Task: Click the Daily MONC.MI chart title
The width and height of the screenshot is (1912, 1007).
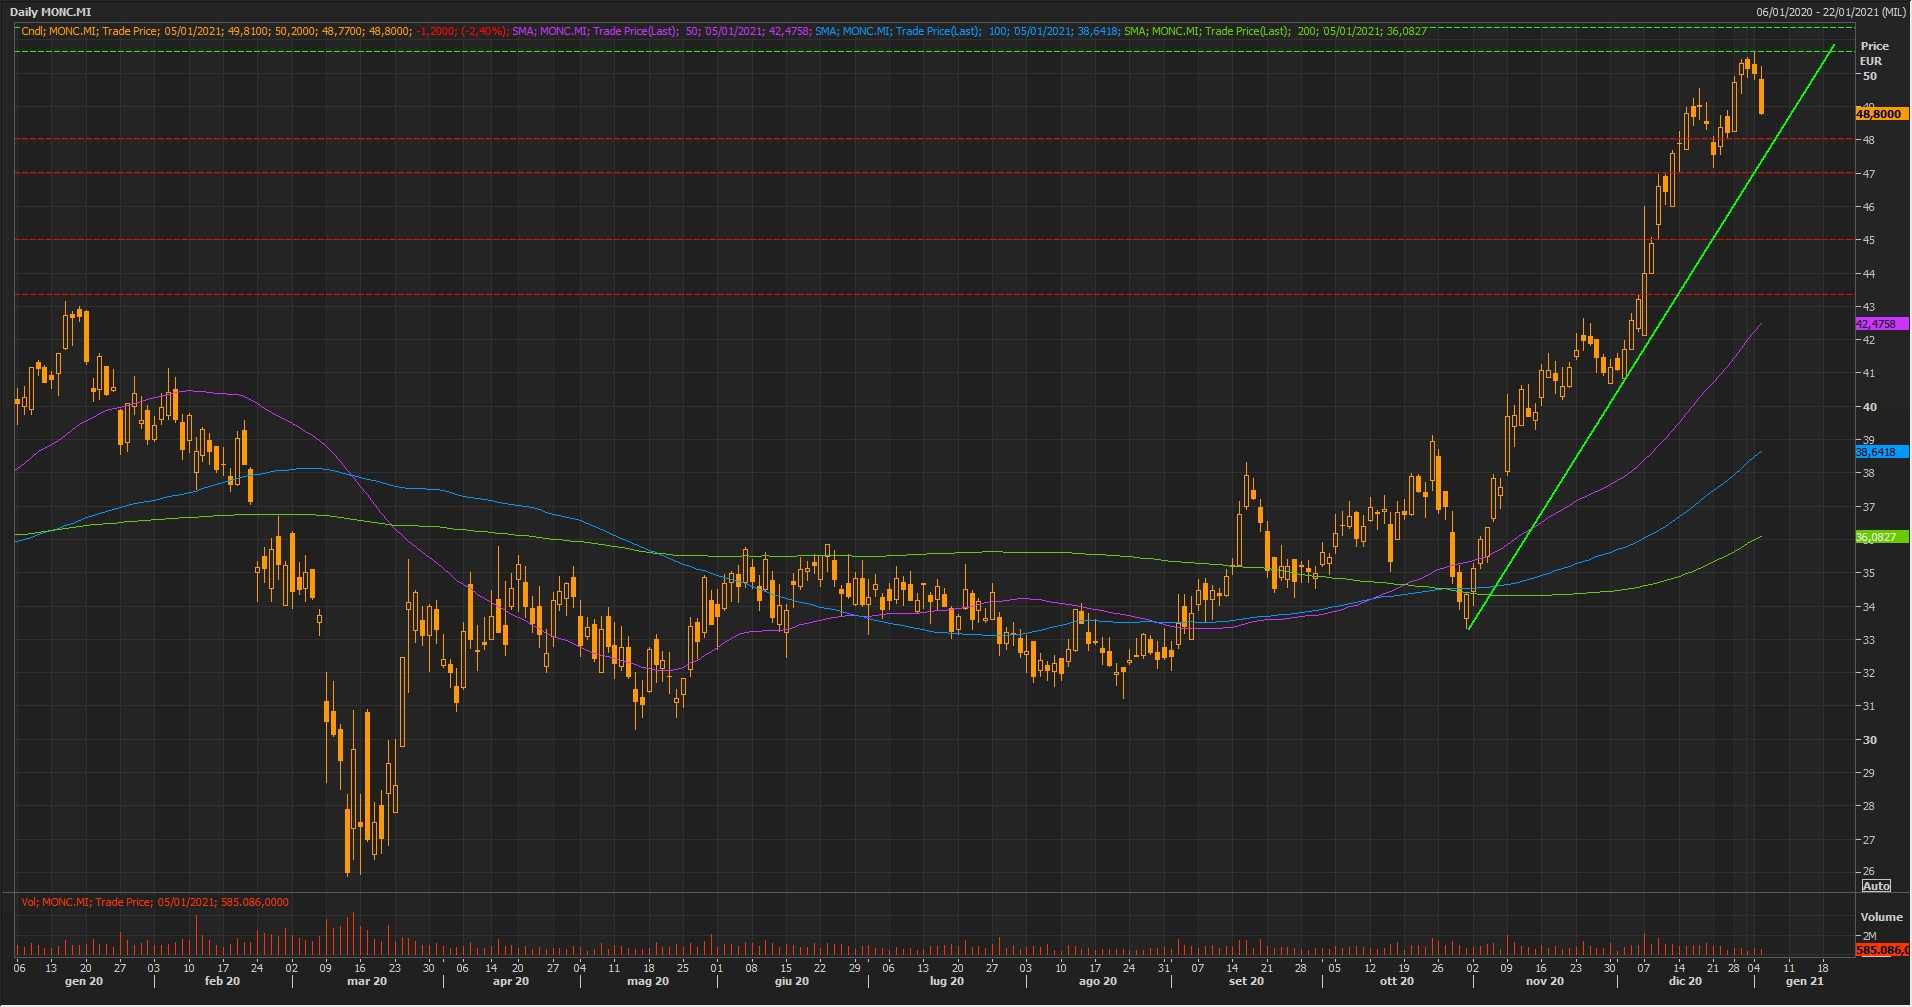Action: click(51, 12)
